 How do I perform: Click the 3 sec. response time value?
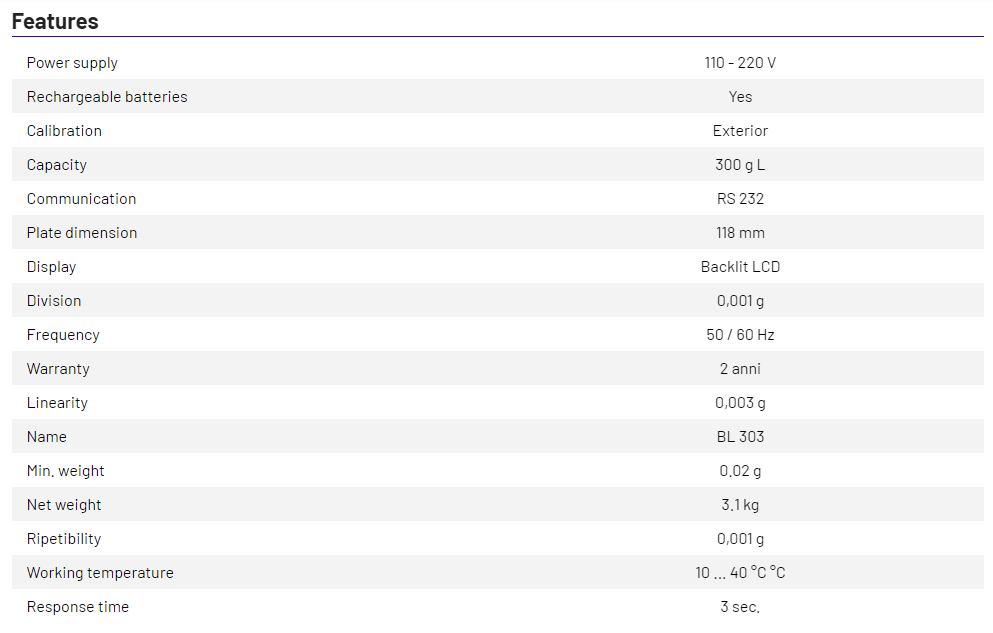pos(740,607)
